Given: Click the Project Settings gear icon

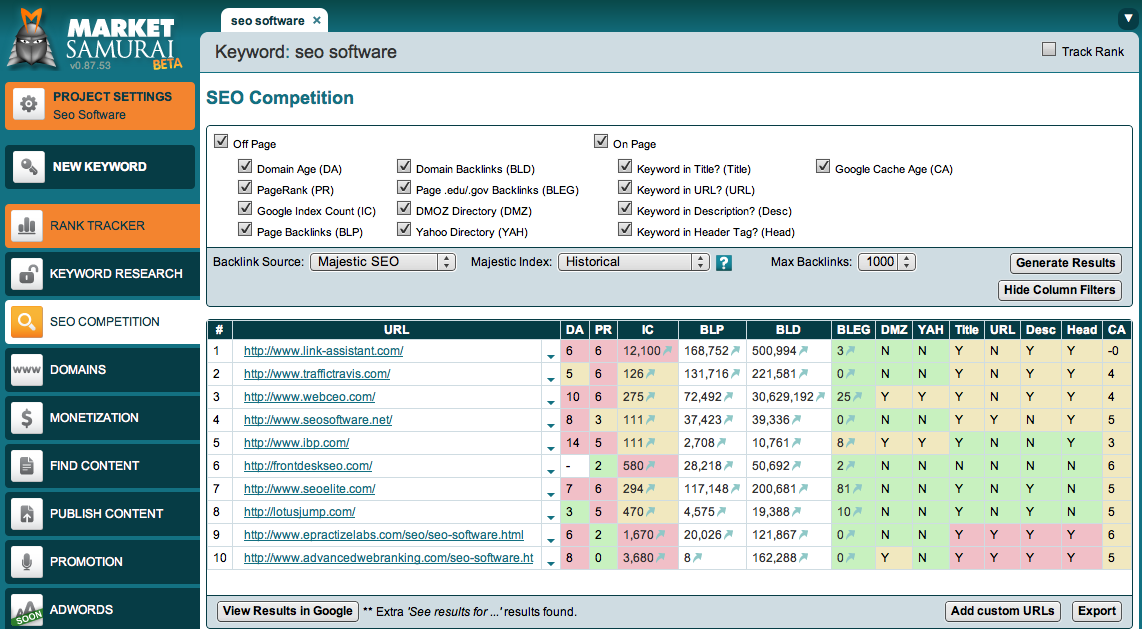Looking at the screenshot, I should pos(29,104).
